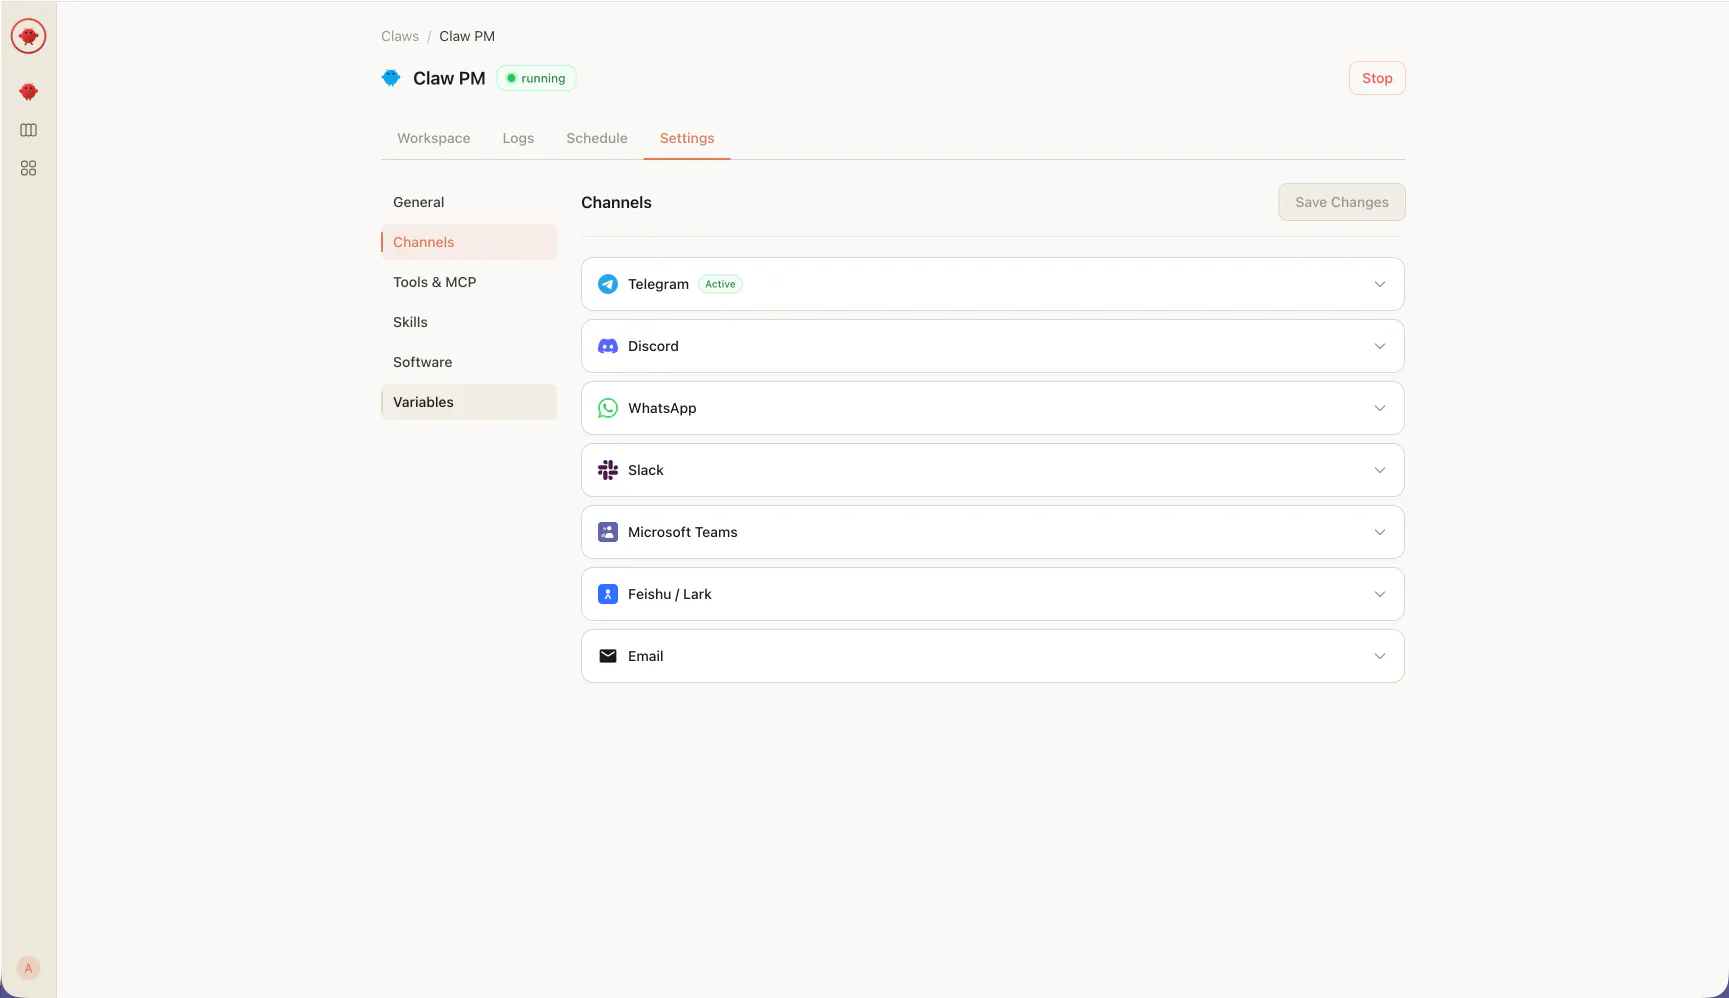Open General settings section
Image resolution: width=1729 pixels, height=998 pixels.
point(469,202)
